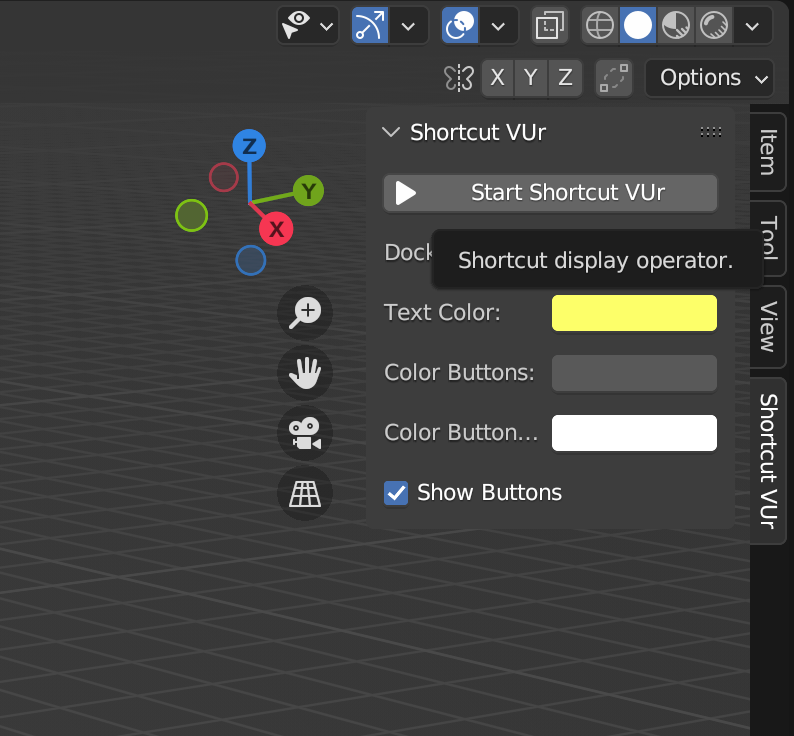Switch to rendered viewport shading

pos(713,25)
